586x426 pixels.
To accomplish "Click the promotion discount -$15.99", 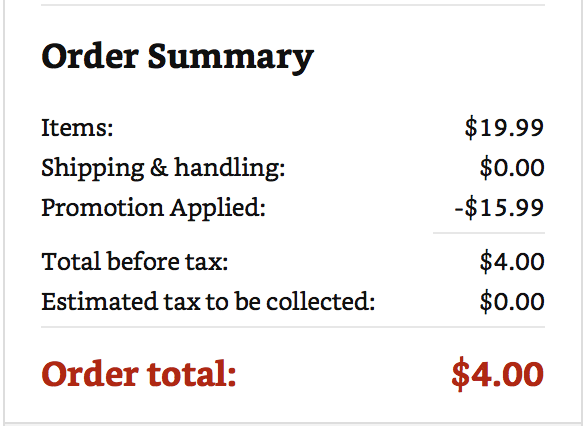I will point(499,208).
